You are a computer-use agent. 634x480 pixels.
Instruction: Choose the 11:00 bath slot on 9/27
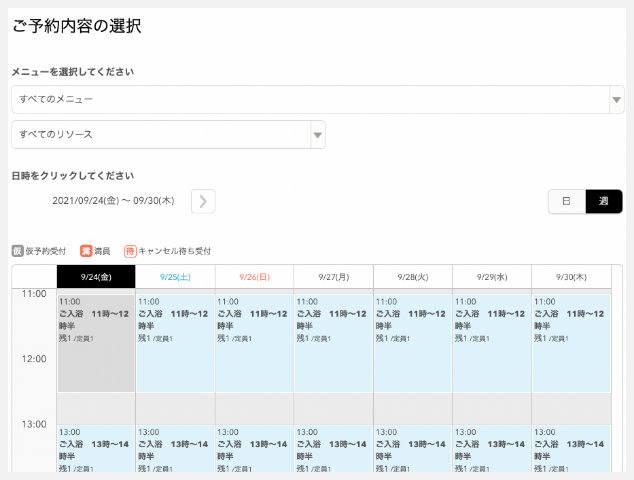coord(334,343)
